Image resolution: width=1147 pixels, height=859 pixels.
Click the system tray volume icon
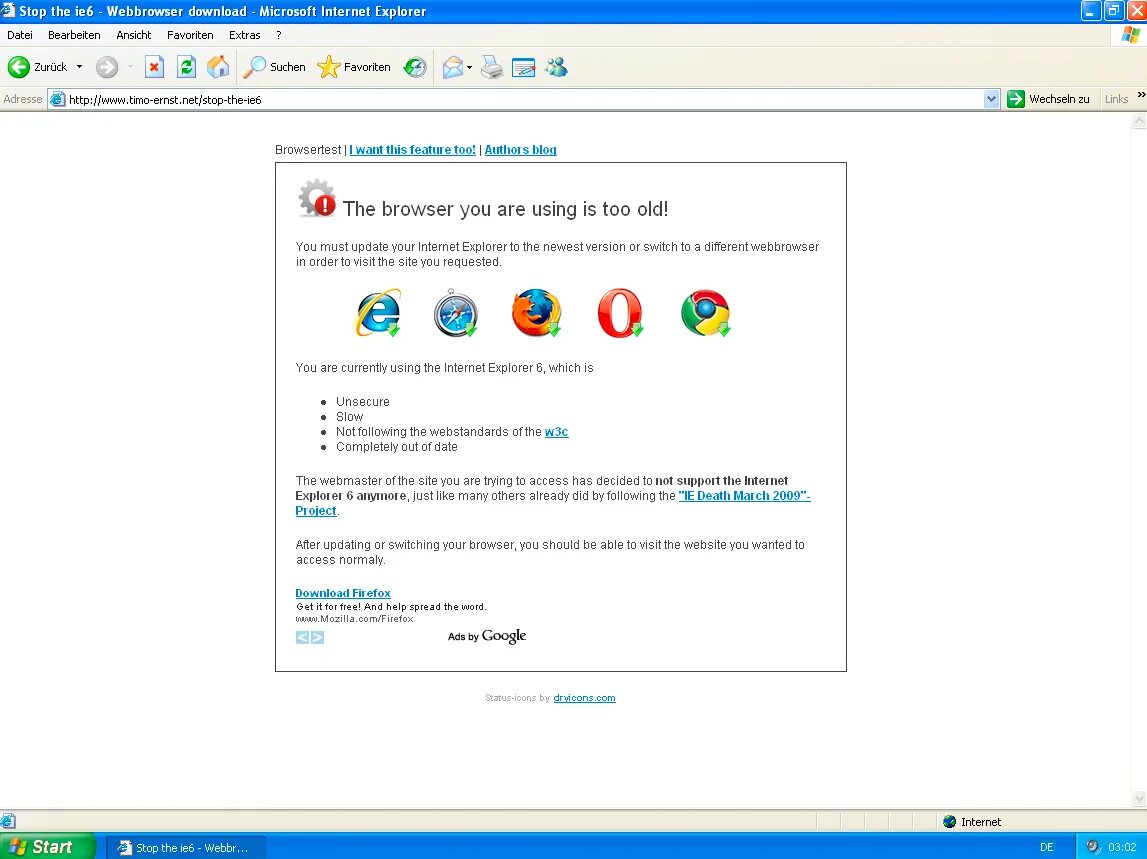click(1093, 847)
